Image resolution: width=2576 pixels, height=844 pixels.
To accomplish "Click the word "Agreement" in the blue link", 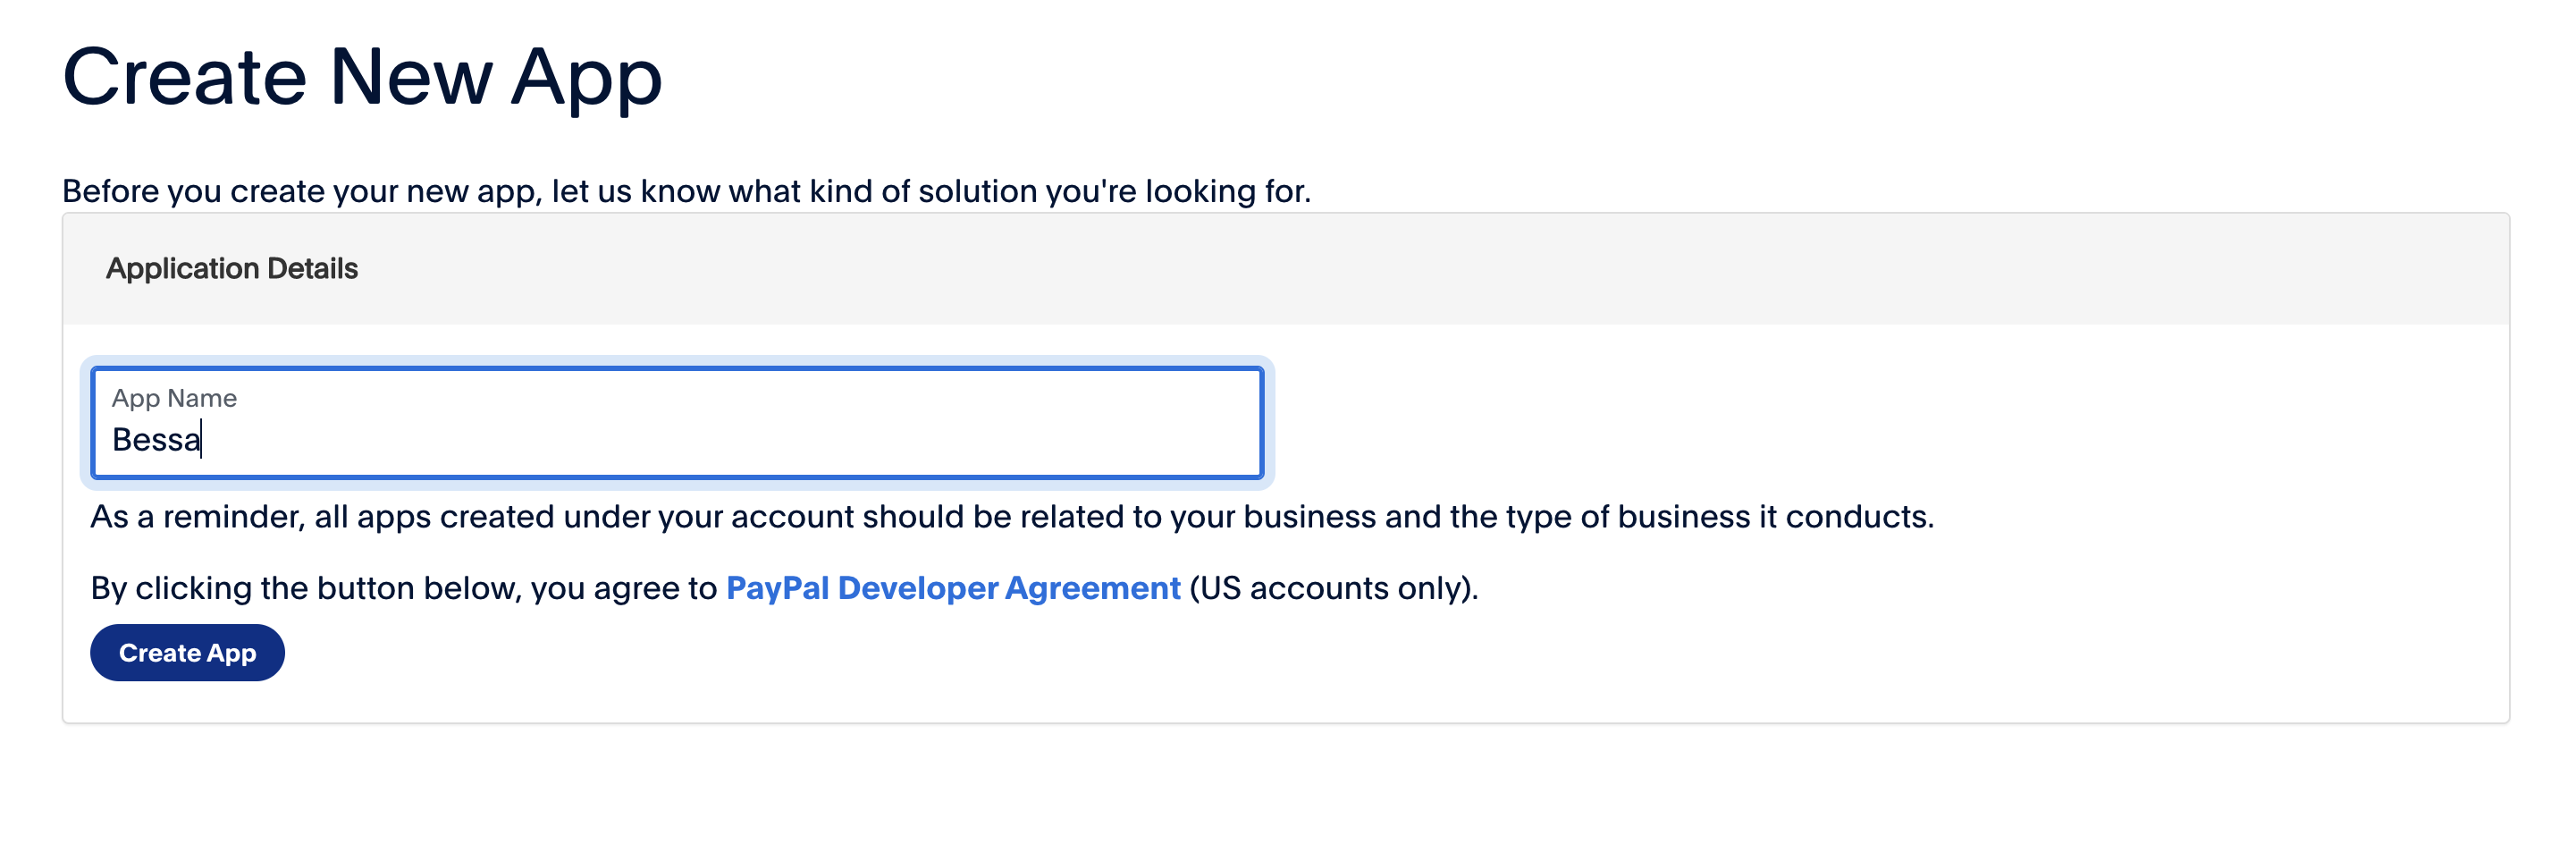I will 1092,588.
